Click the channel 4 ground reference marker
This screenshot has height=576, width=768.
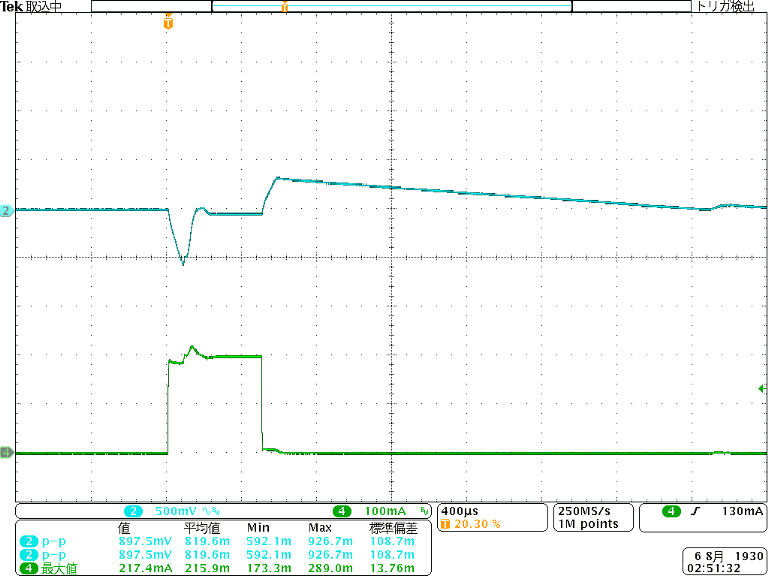(x=6, y=453)
